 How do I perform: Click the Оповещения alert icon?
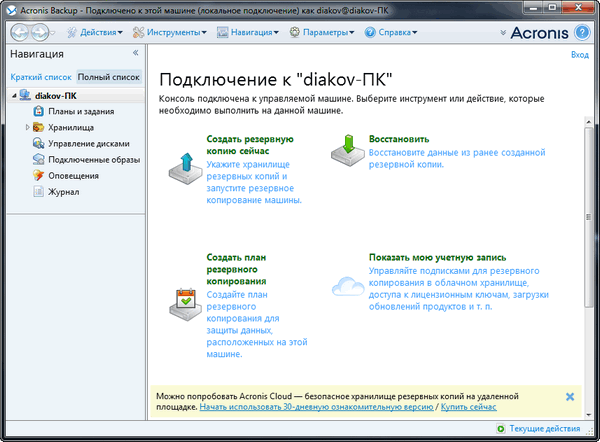(x=39, y=175)
